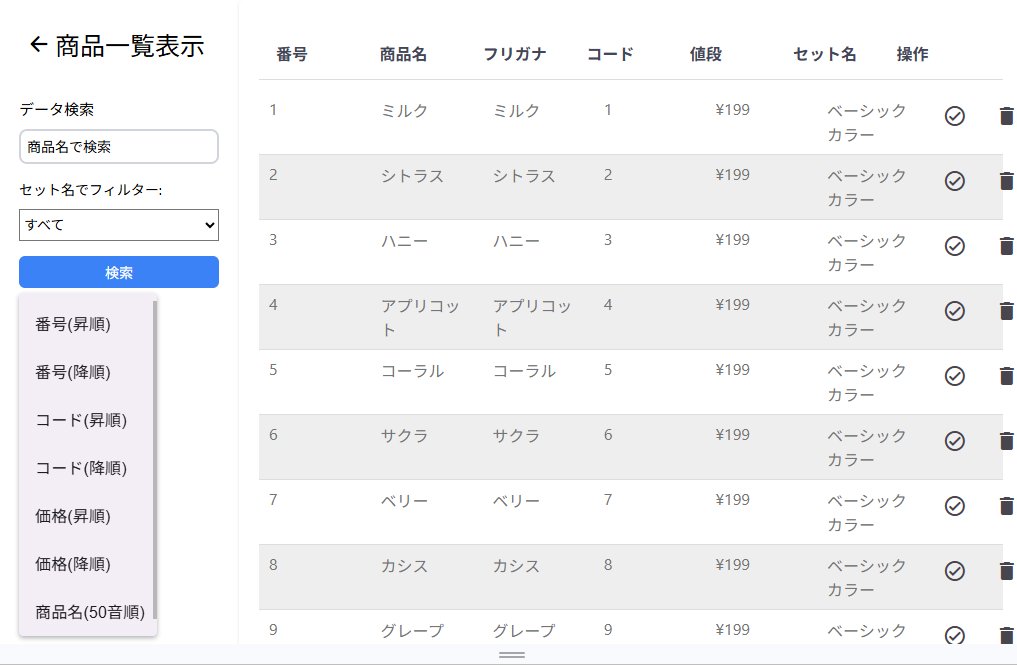Image resolution: width=1017 pixels, height=665 pixels.
Task: Click the セット名 column header
Action: 825,54
